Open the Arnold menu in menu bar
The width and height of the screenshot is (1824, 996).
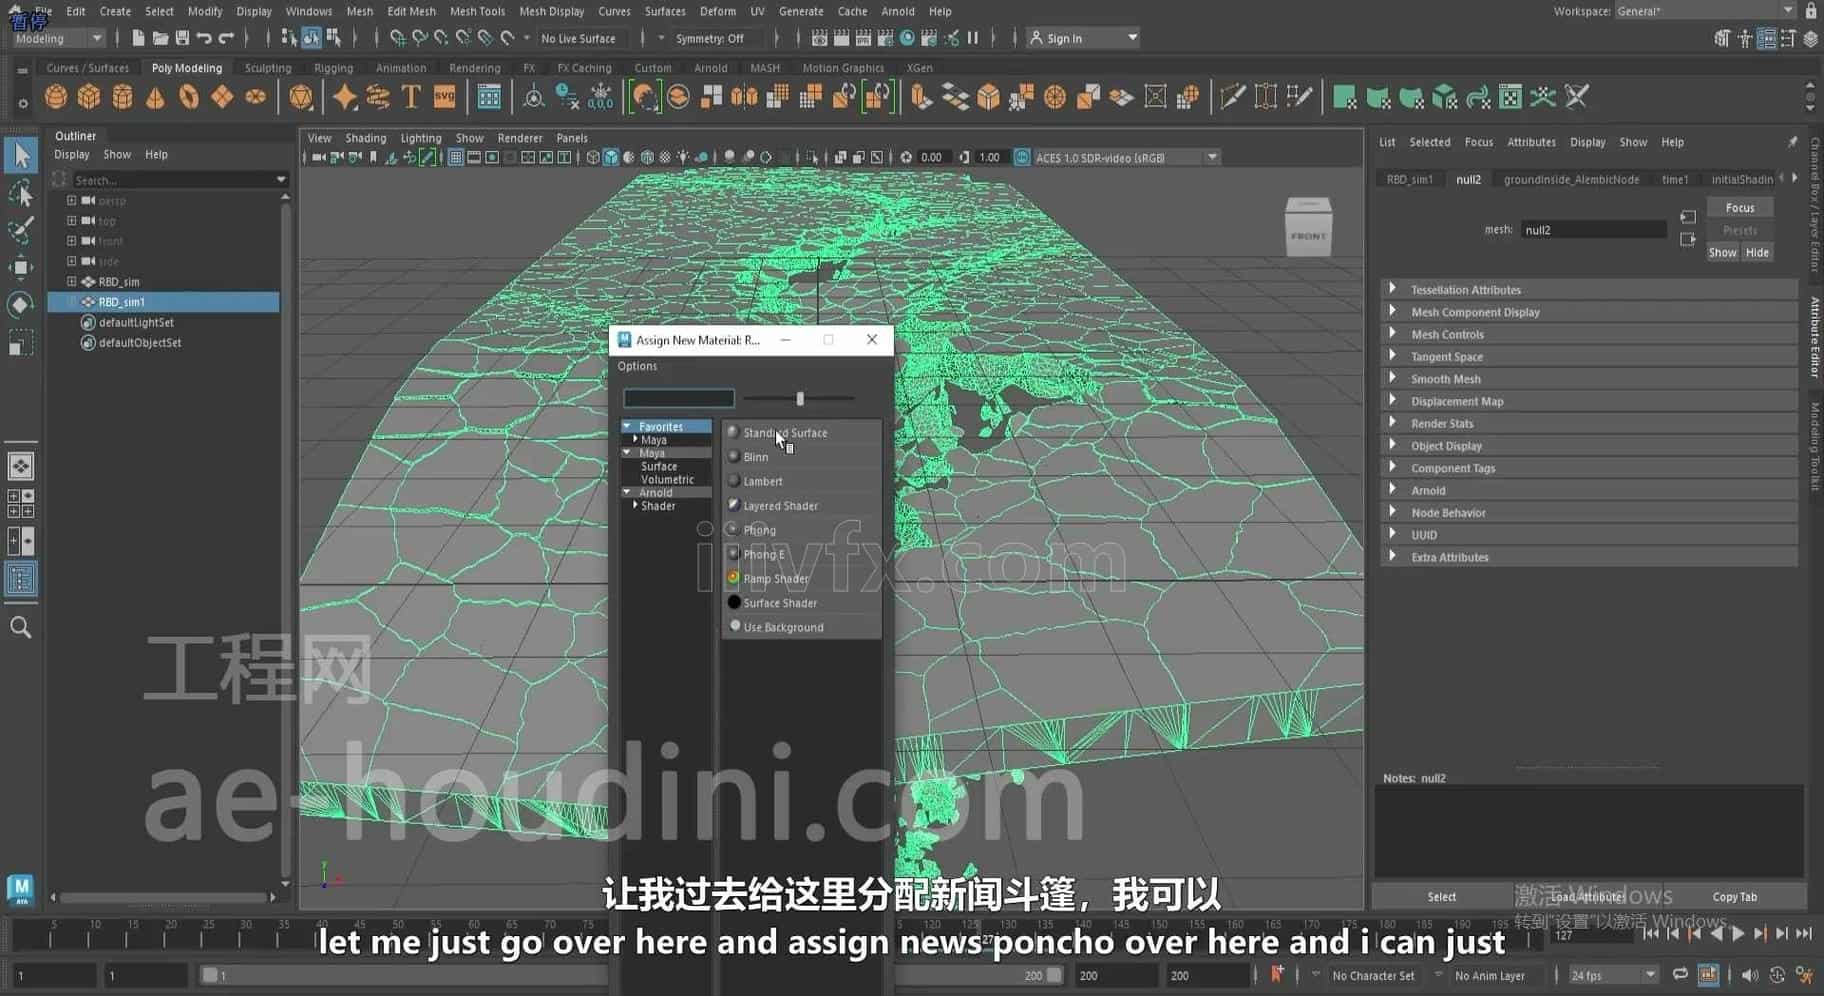[897, 11]
